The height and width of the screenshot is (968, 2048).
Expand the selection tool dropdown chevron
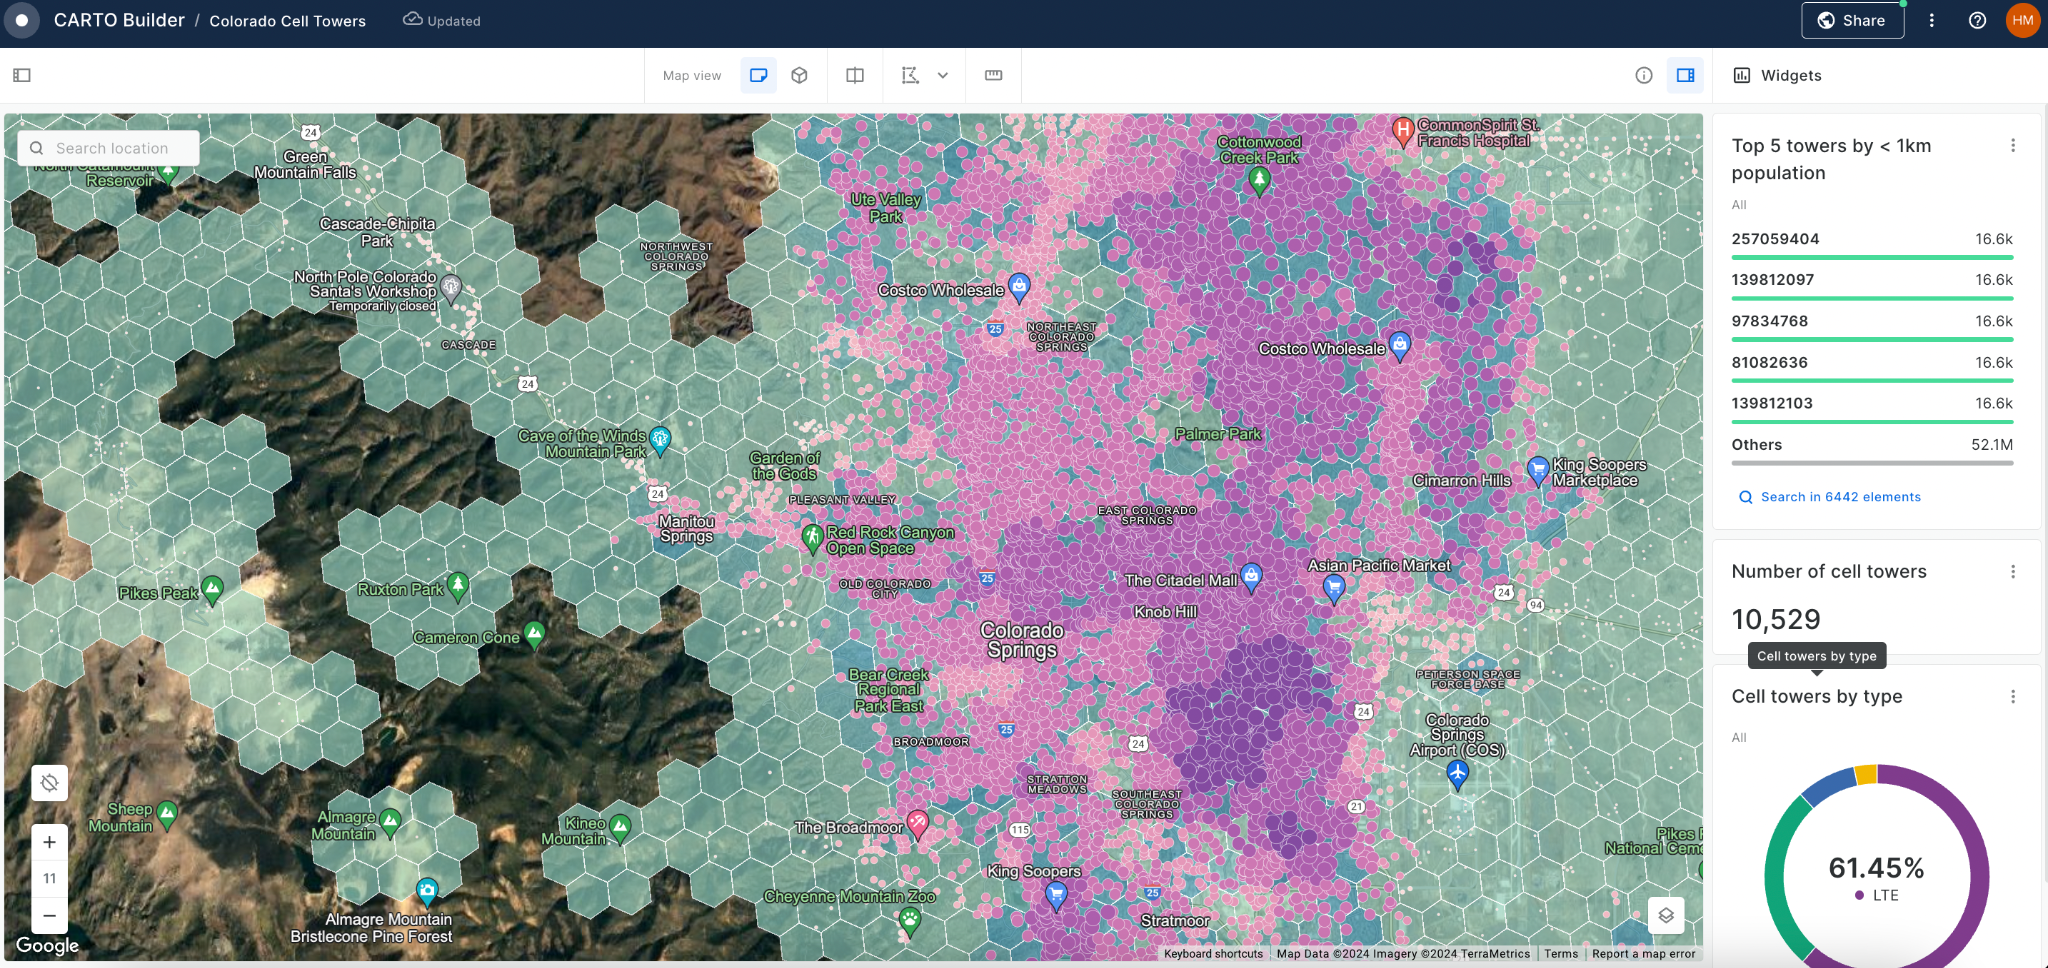pyautogui.click(x=943, y=75)
